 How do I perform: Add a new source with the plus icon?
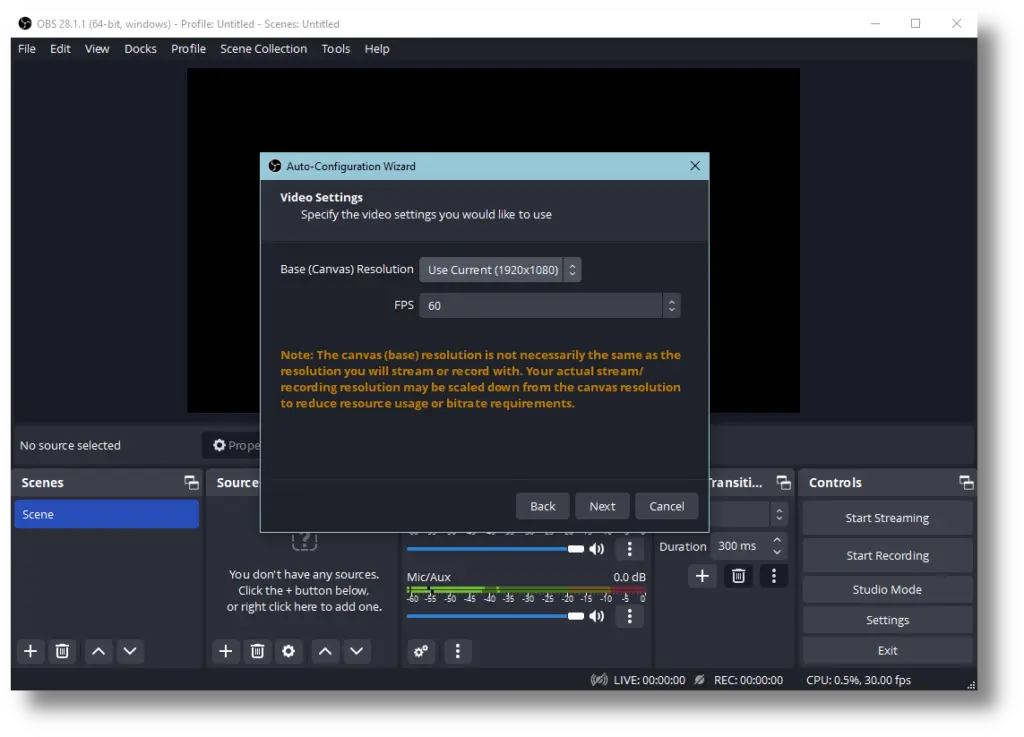(225, 651)
